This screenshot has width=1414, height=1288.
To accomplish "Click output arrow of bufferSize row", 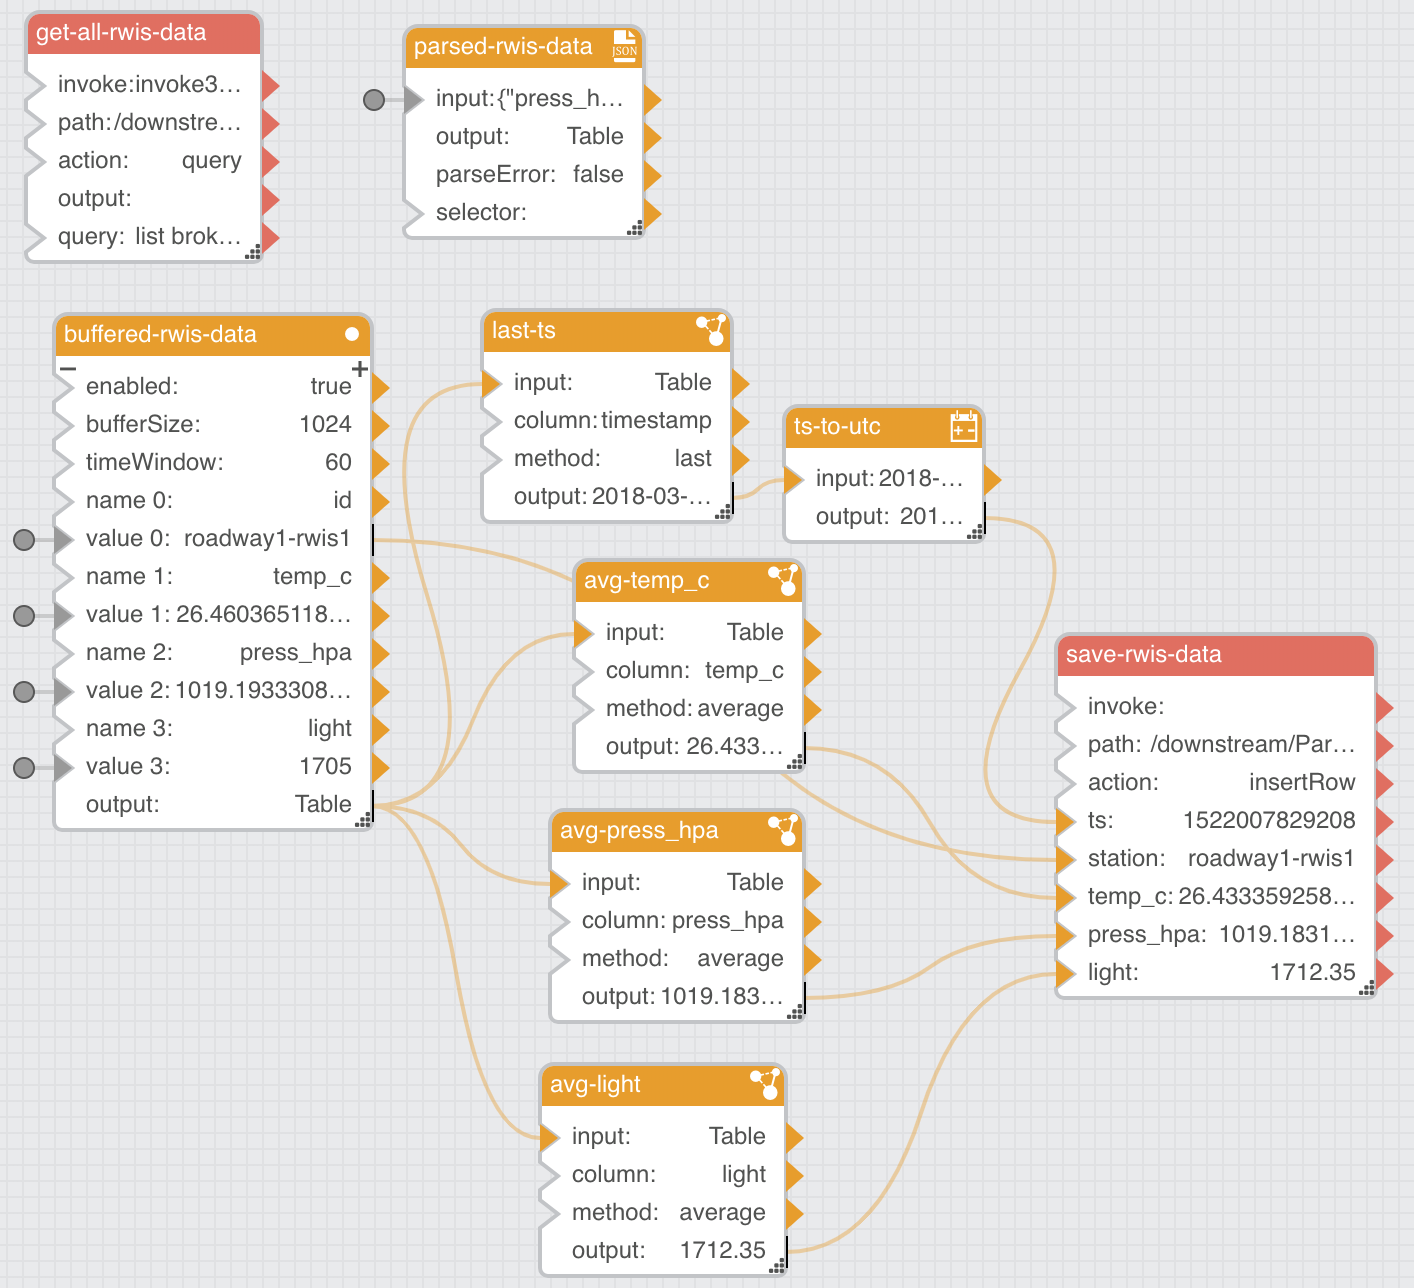I will [380, 426].
